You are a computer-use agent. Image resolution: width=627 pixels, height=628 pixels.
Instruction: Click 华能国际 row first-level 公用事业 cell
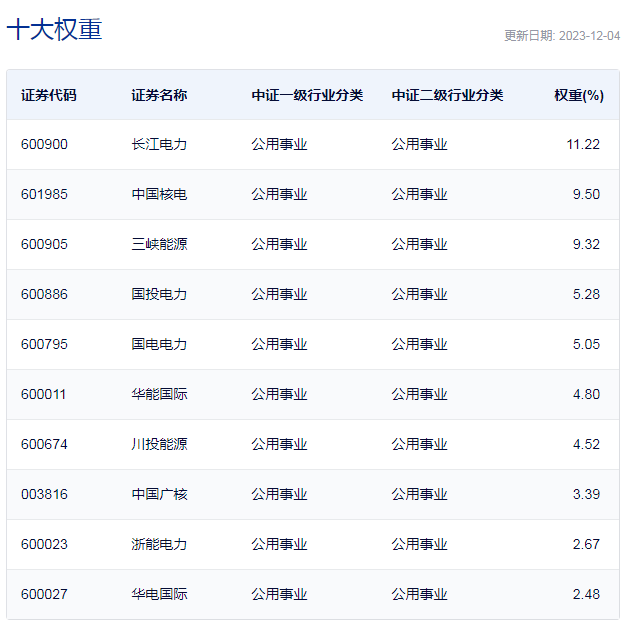pyautogui.click(x=279, y=395)
